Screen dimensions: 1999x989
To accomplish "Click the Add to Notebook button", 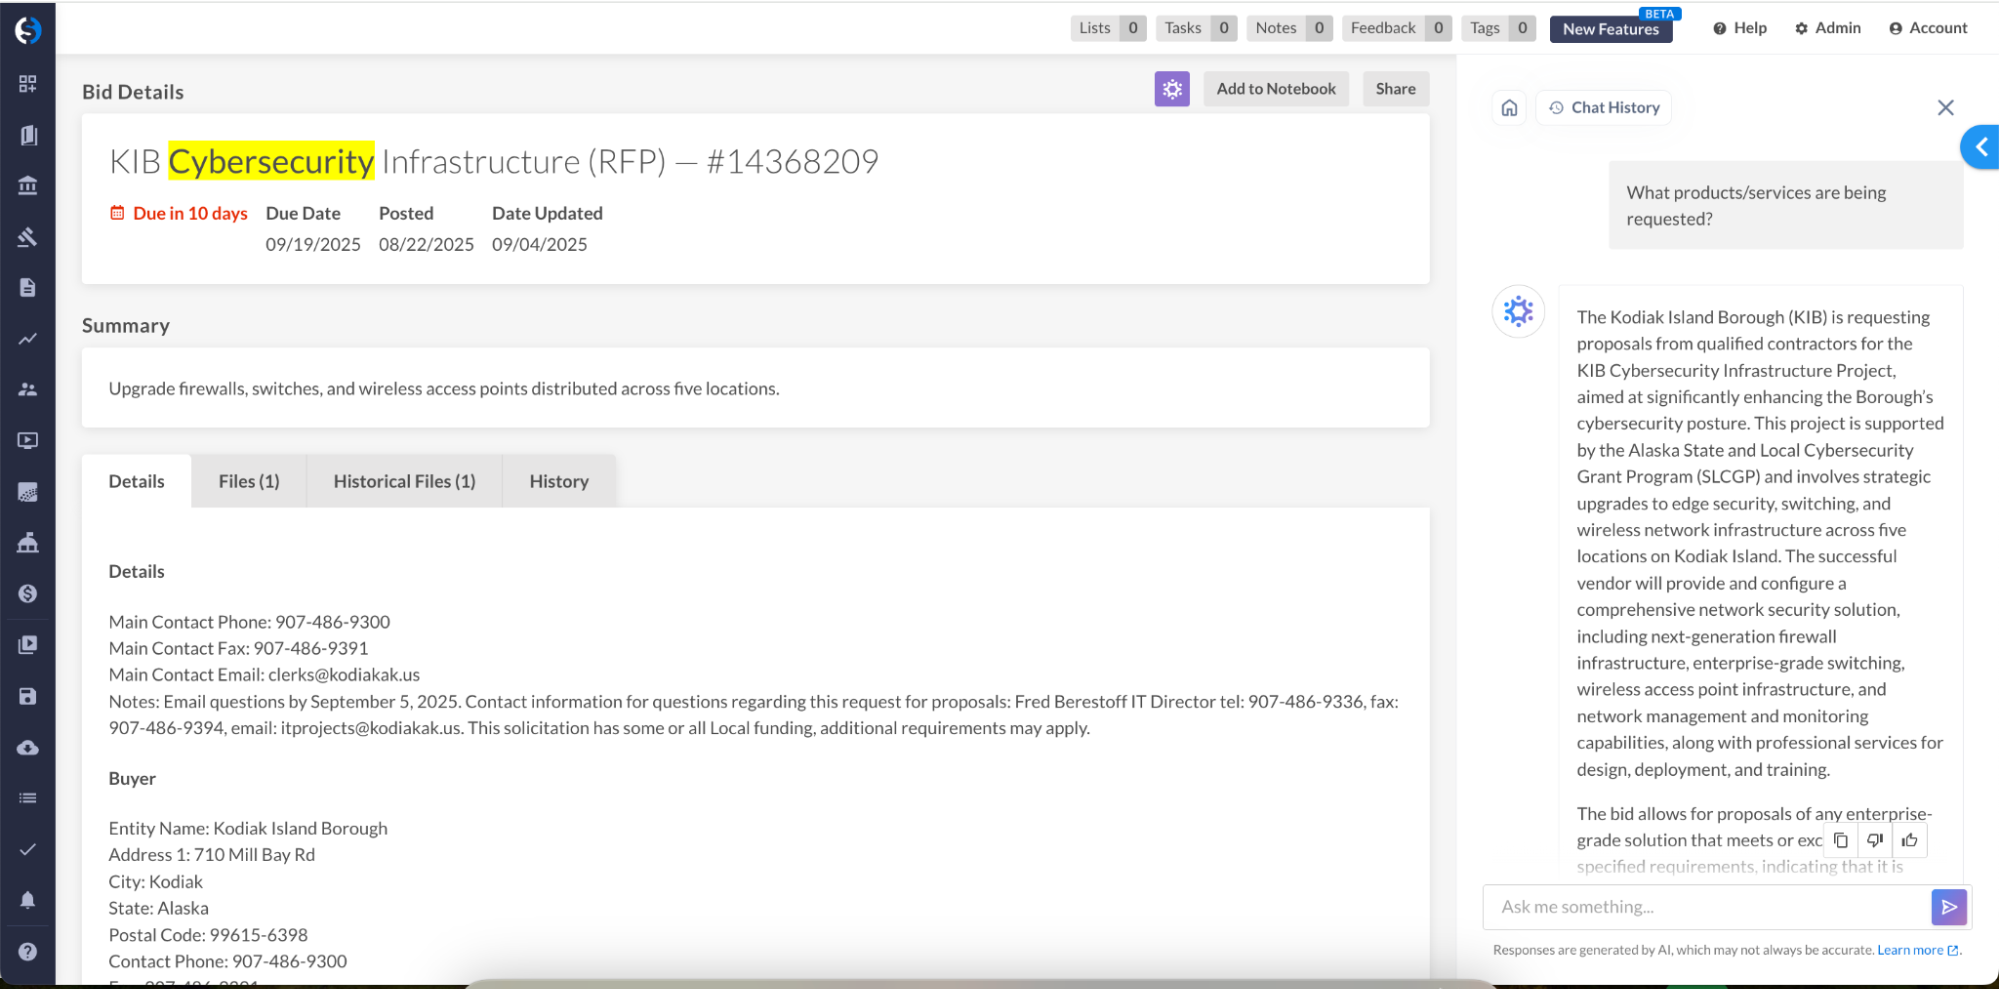I will click(1275, 89).
